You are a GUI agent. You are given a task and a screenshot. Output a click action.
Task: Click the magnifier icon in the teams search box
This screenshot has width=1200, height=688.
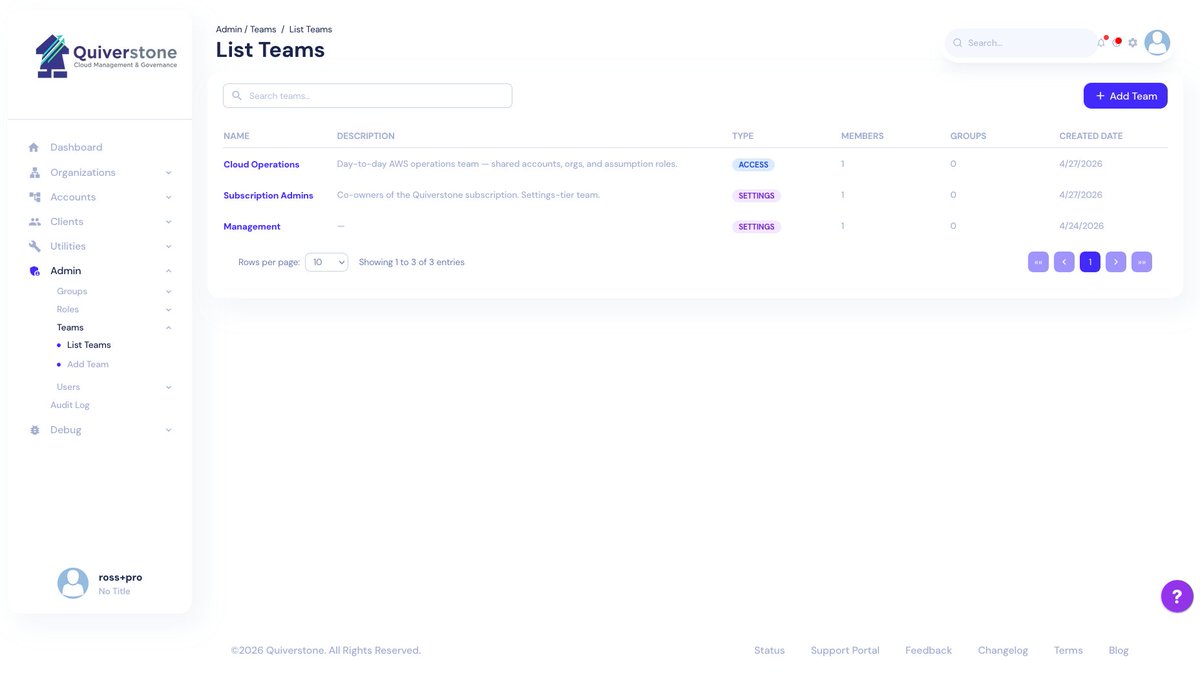[237, 96]
